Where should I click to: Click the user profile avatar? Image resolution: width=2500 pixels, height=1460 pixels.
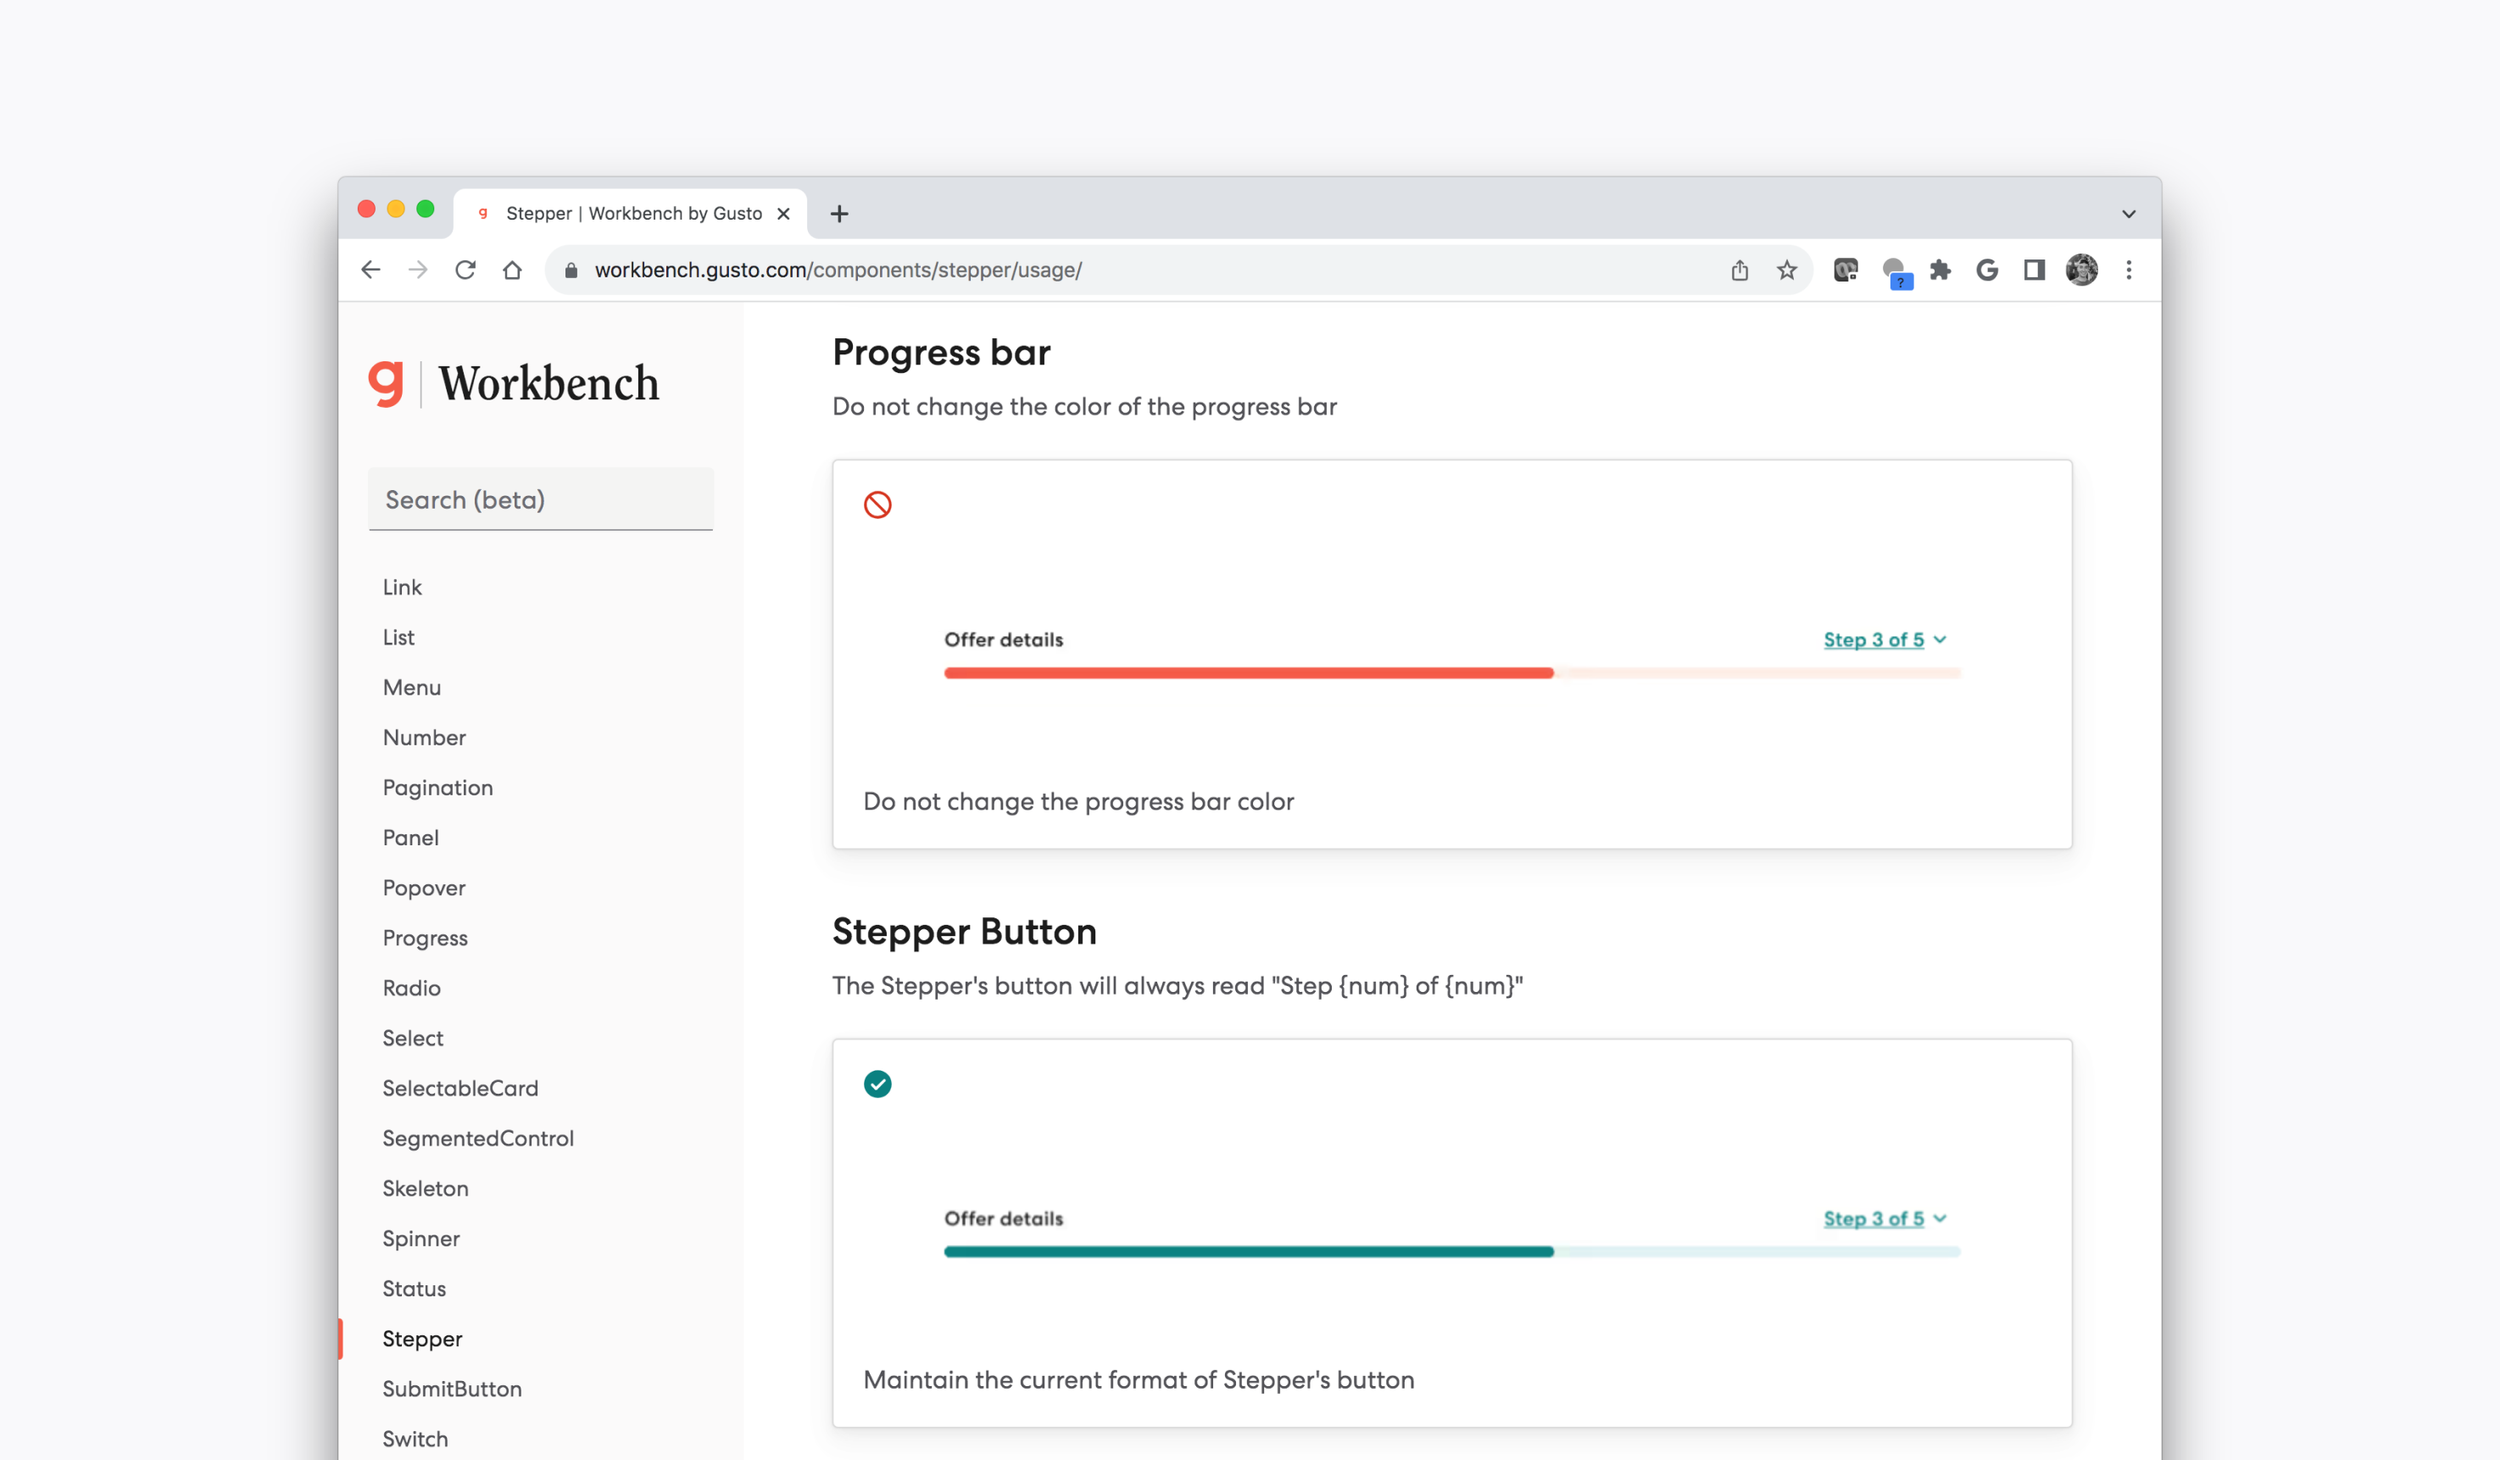tap(2082, 270)
